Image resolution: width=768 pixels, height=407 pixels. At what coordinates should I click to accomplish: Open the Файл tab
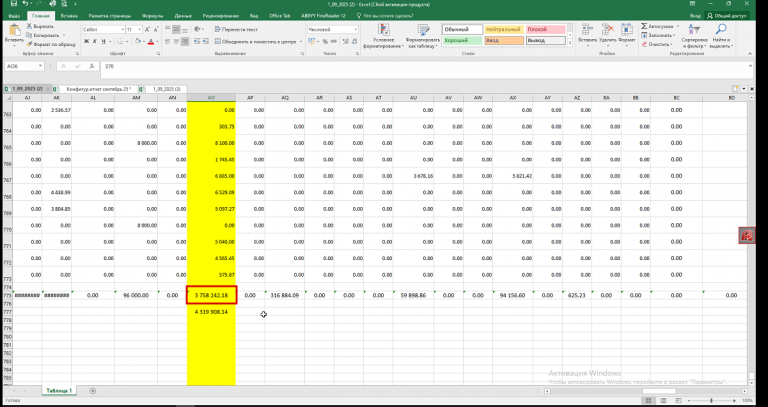pos(14,16)
